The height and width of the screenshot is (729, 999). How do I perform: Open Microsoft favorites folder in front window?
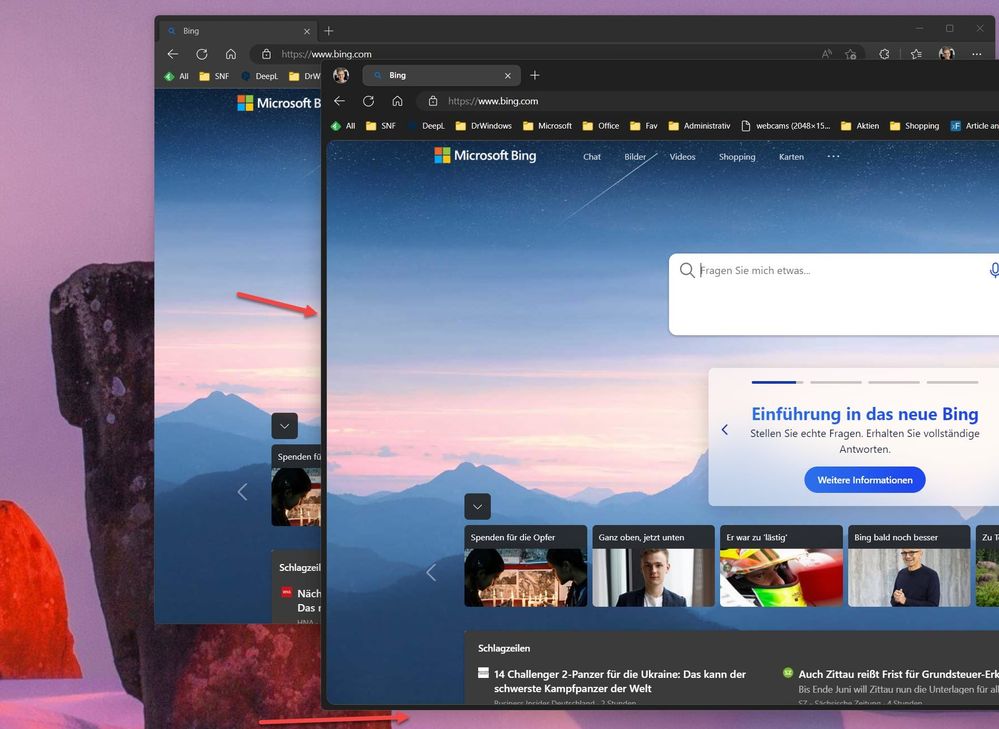pyautogui.click(x=547, y=126)
